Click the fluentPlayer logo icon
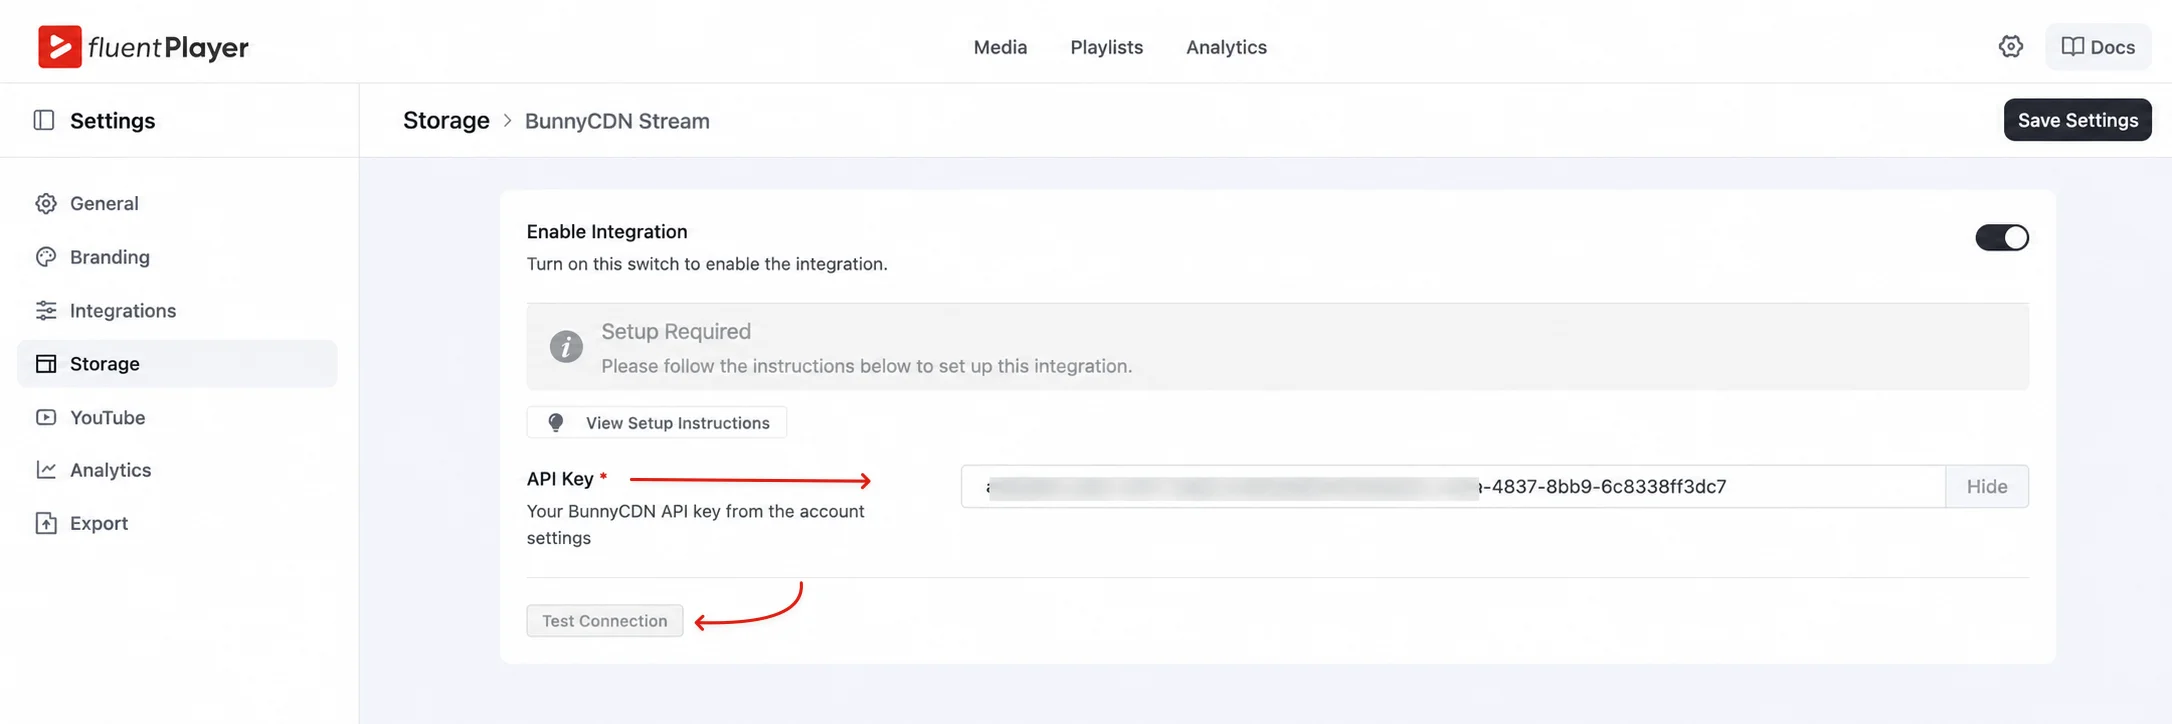This screenshot has width=2172, height=724. tap(59, 46)
